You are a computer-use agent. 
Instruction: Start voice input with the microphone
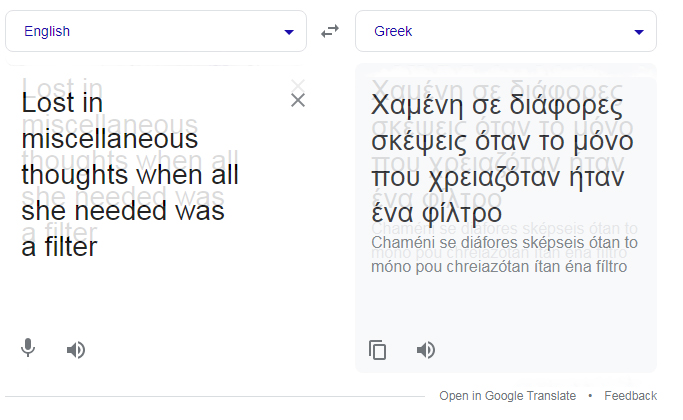click(28, 348)
